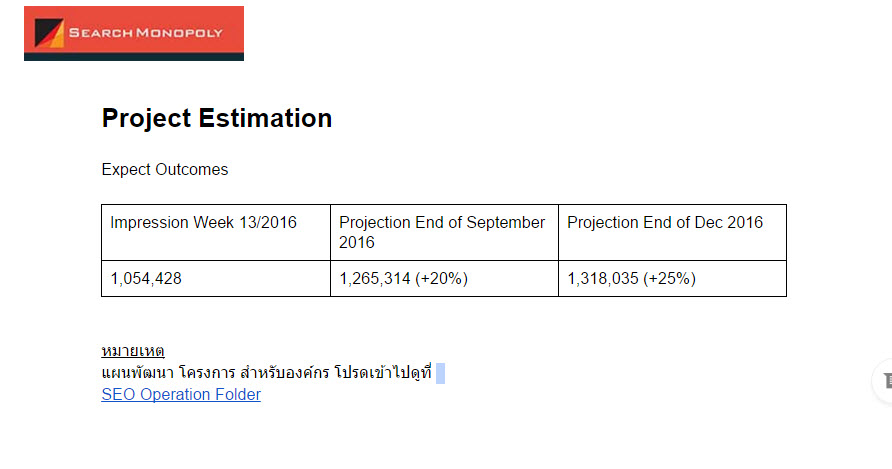This screenshot has height=469, width=892.
Task: Click the (+20%) growth text
Action: 441,279
